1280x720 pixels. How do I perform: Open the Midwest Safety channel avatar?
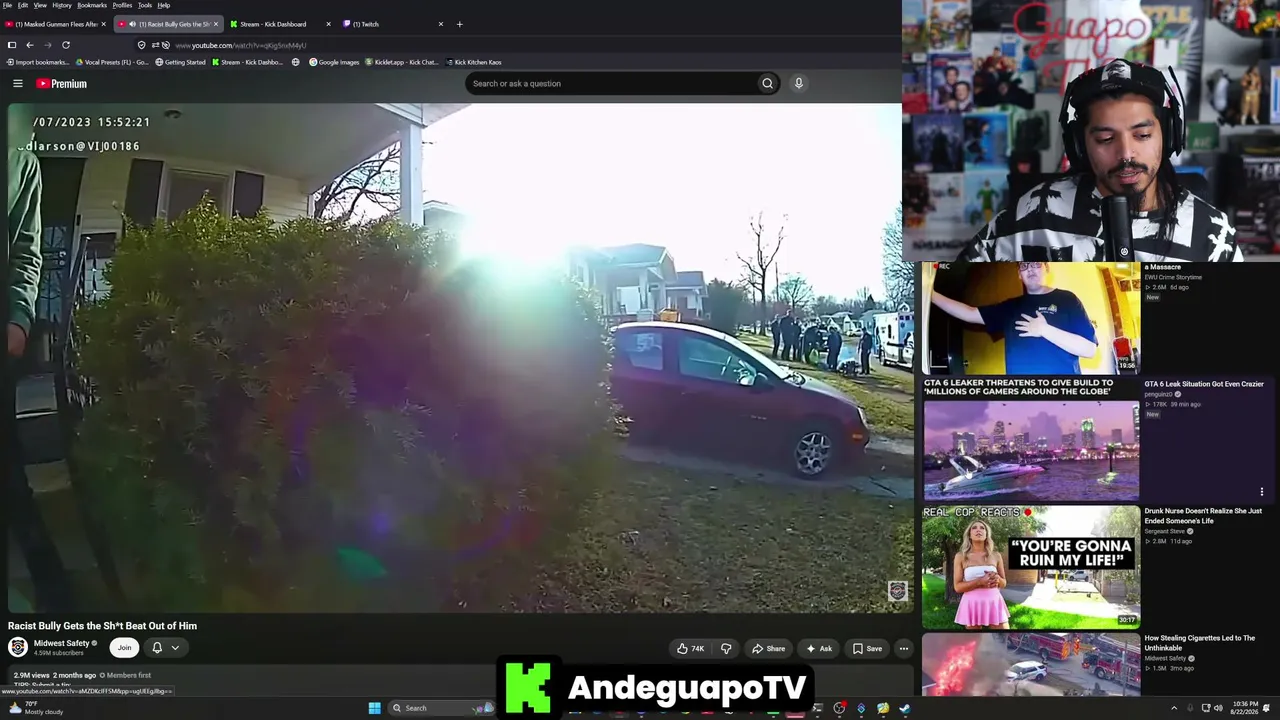[18, 648]
